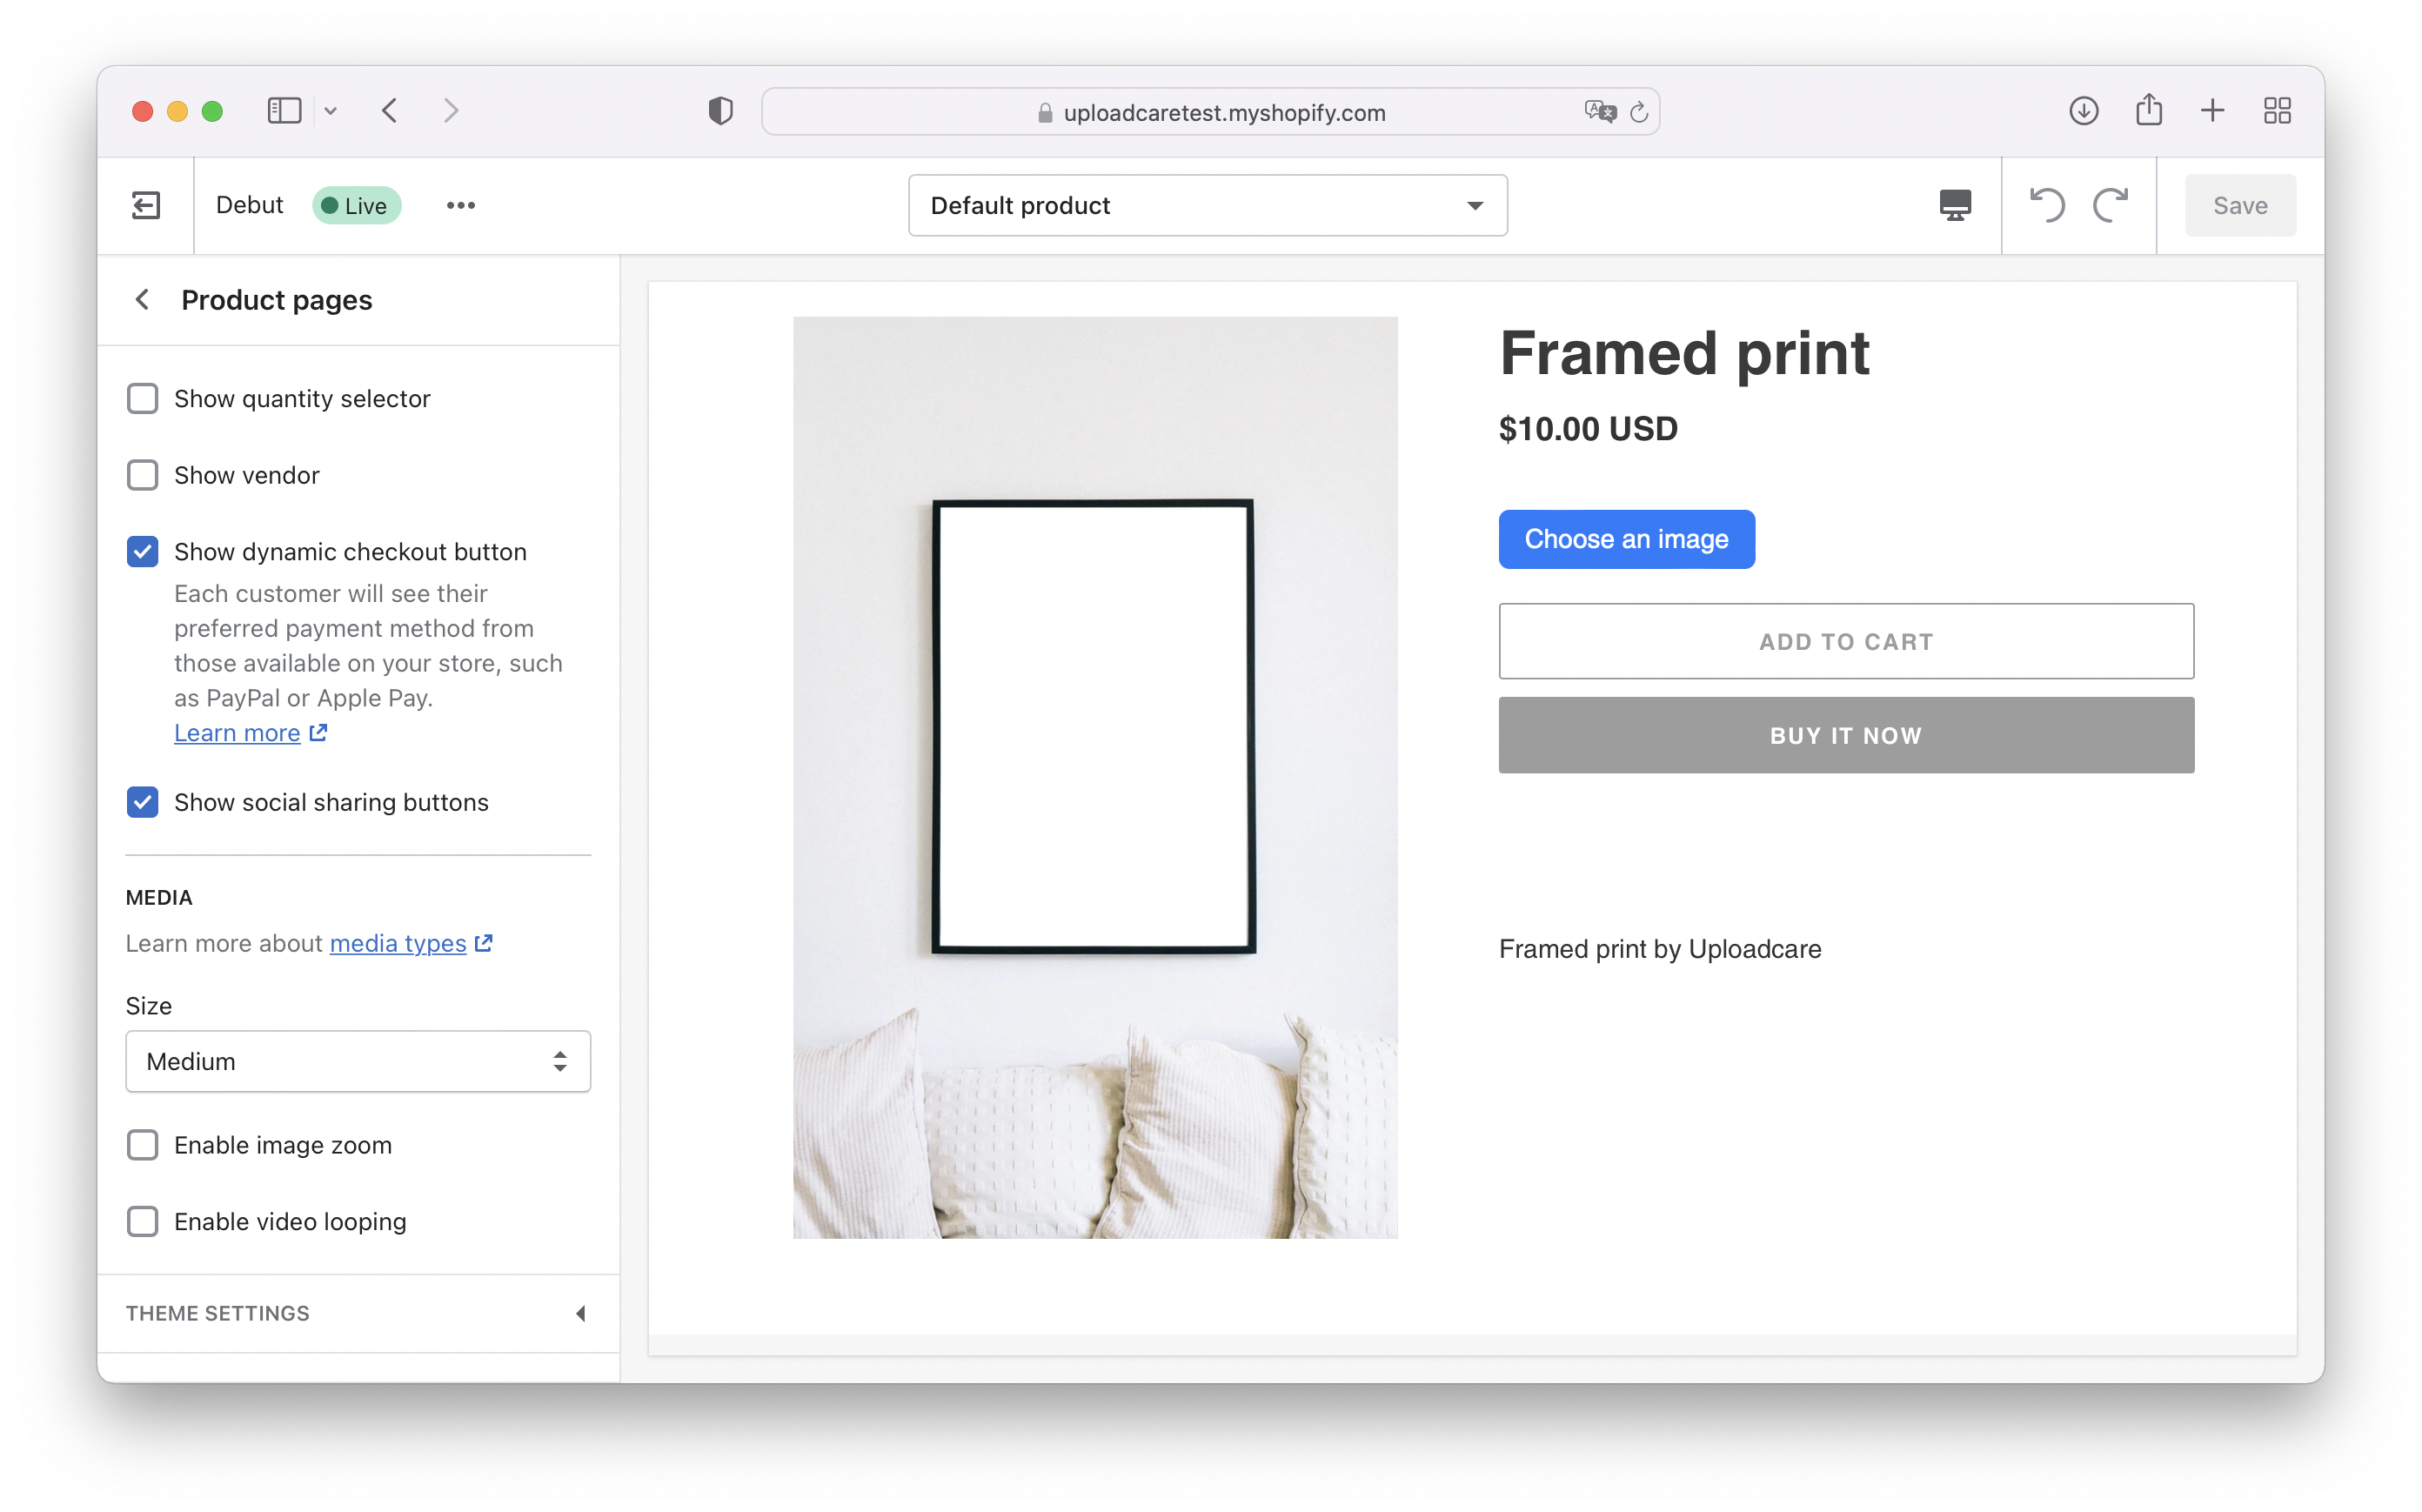Click the undo icon in toolbar
This screenshot has width=2422, height=1512.
pyautogui.click(x=2046, y=205)
